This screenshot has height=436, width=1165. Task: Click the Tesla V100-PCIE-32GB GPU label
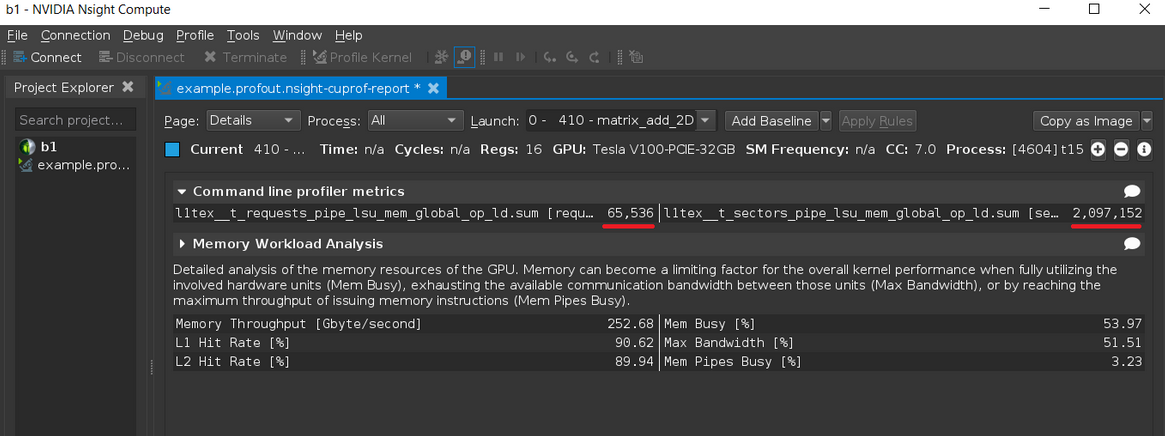coord(664,149)
